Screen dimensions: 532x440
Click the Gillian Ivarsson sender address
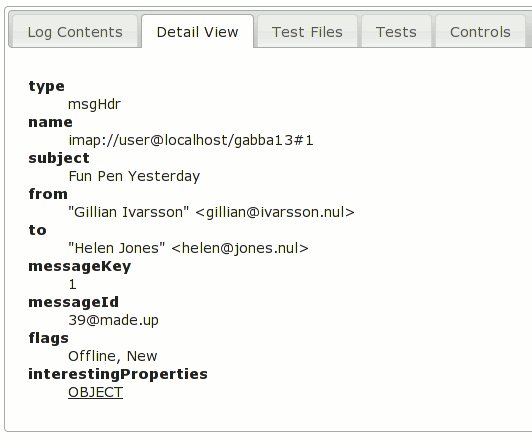pyautogui.click(x=211, y=212)
